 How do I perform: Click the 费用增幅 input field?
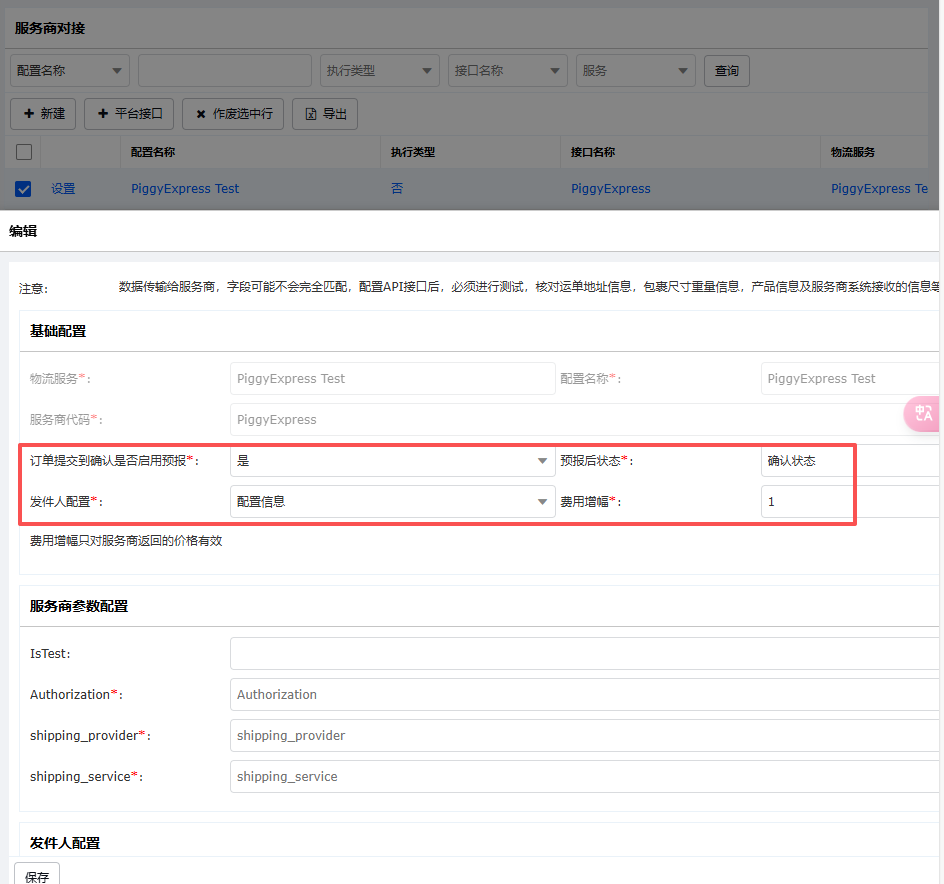(850, 502)
